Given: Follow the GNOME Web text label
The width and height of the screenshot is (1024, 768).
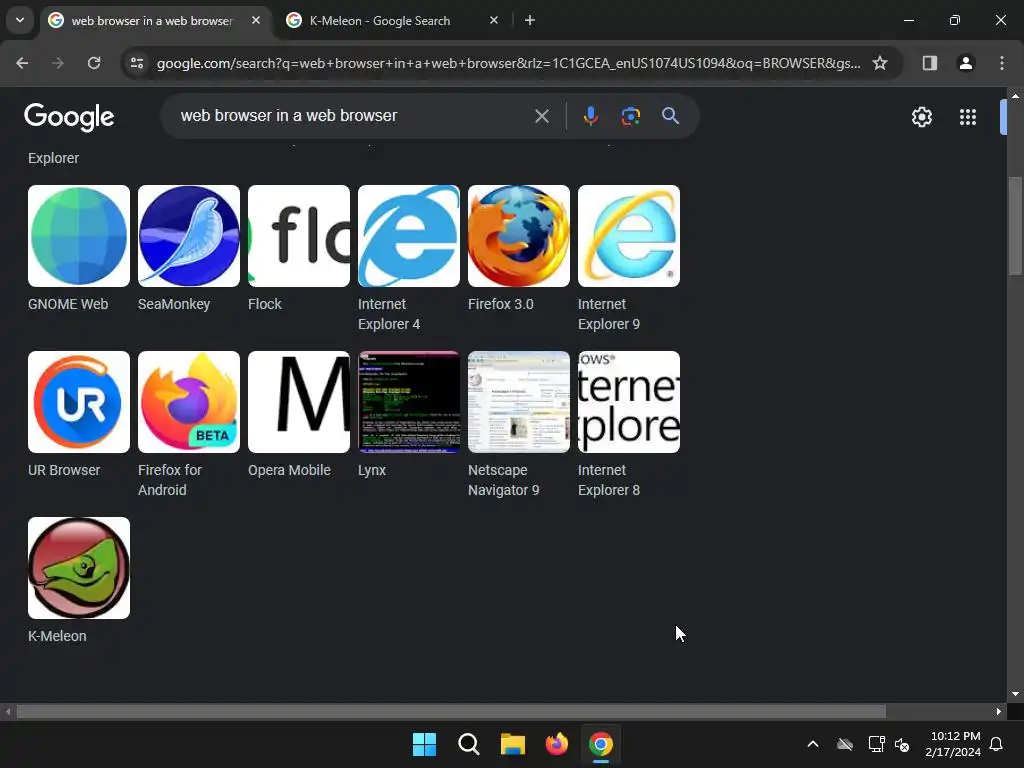Looking at the screenshot, I should [68, 304].
